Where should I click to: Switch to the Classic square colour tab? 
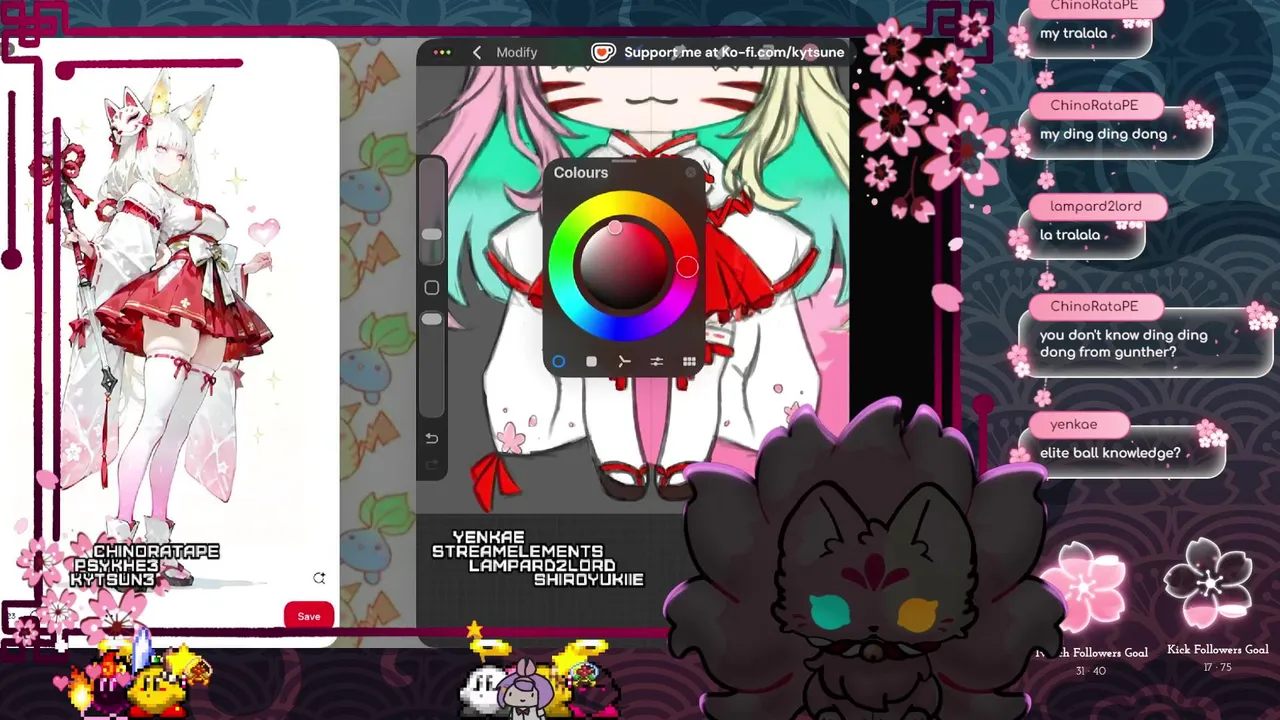[591, 361]
